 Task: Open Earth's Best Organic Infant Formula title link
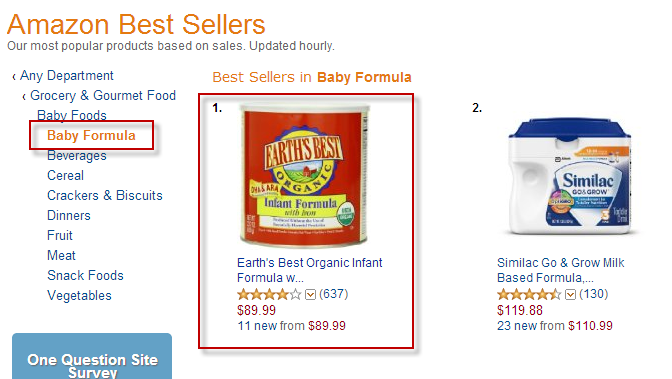[x=309, y=270]
